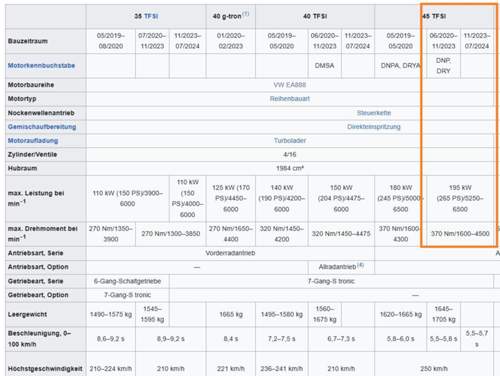Select the 6-Gang-Schaltgetriebe cell
This screenshot has height=376, width=500.
(x=128, y=281)
